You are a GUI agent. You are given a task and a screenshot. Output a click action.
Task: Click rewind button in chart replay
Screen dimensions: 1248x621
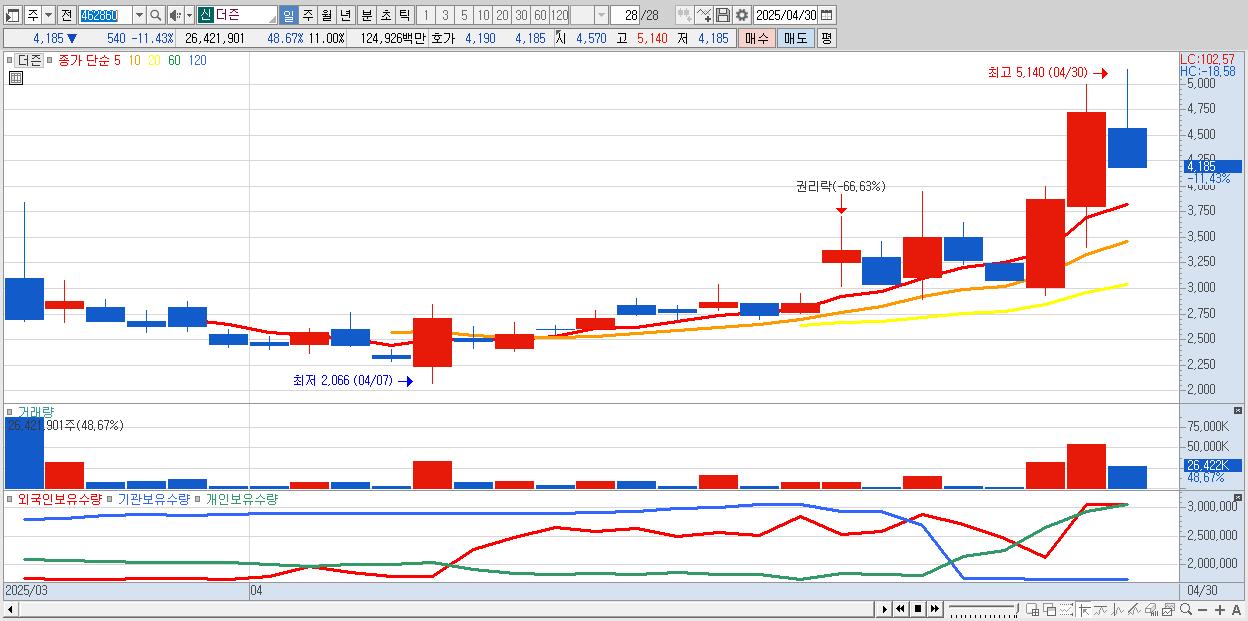[900, 609]
